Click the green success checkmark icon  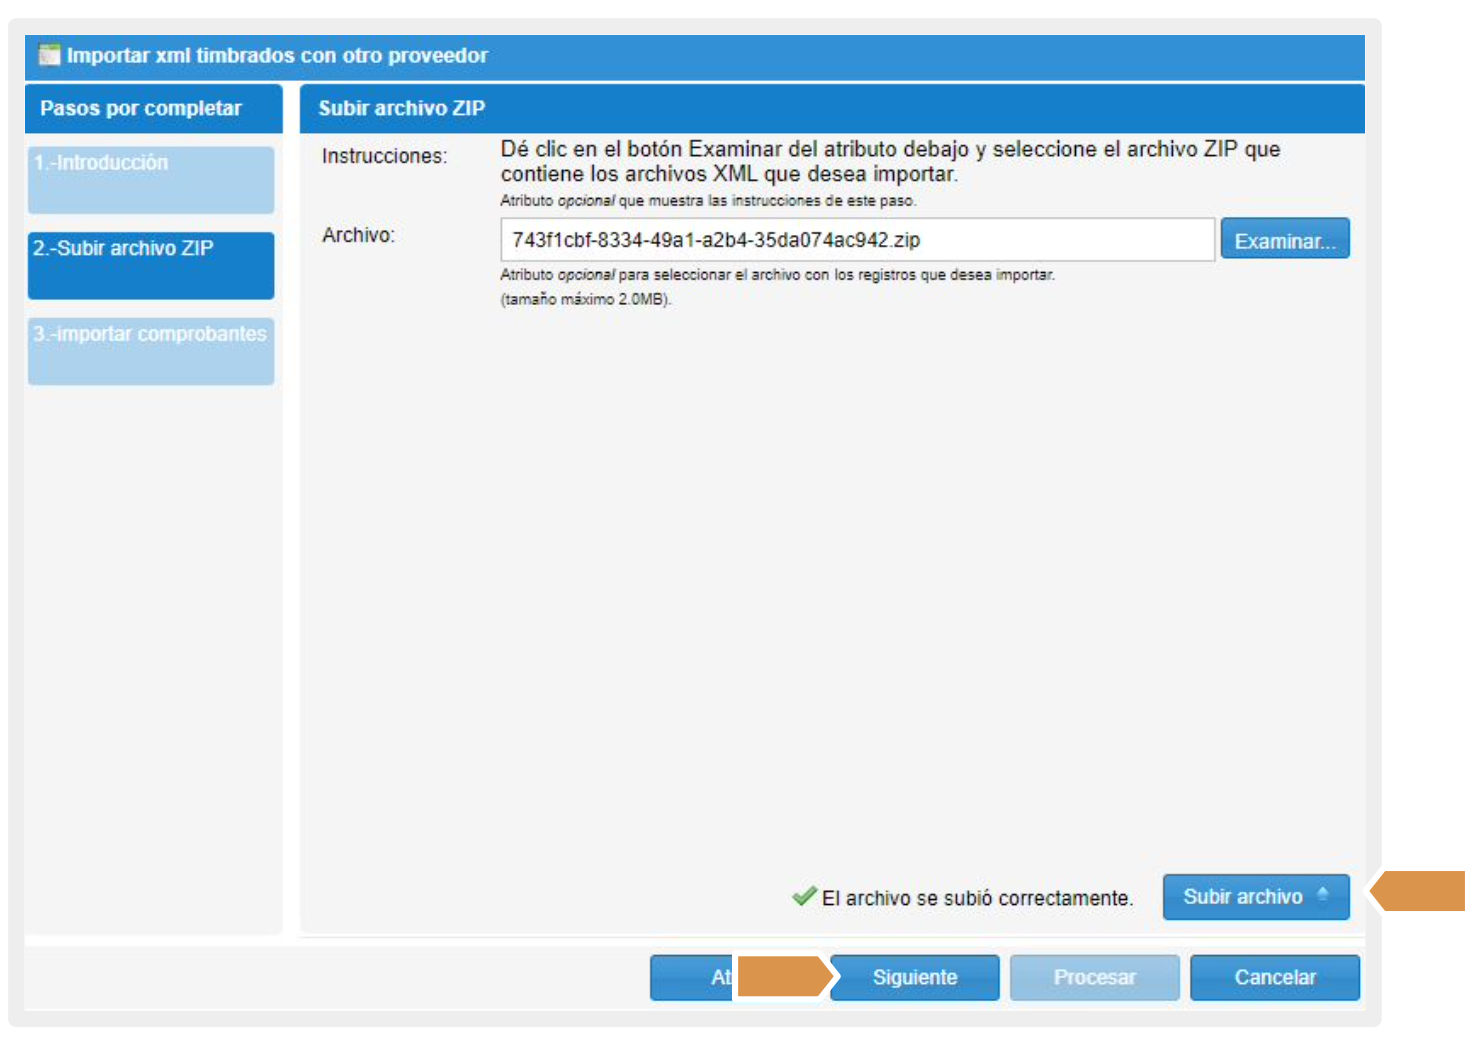coord(804,896)
